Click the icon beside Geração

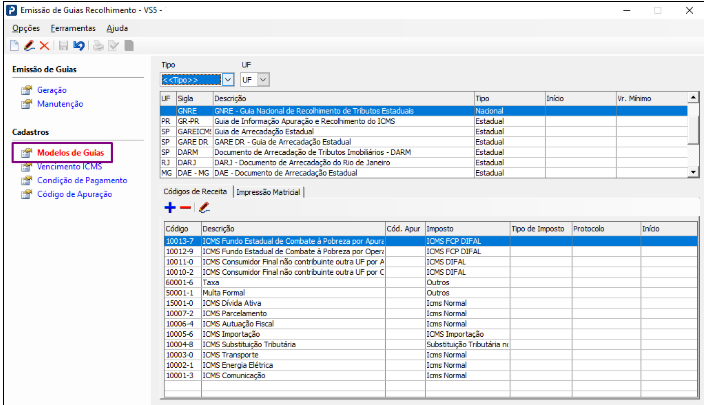(26, 90)
